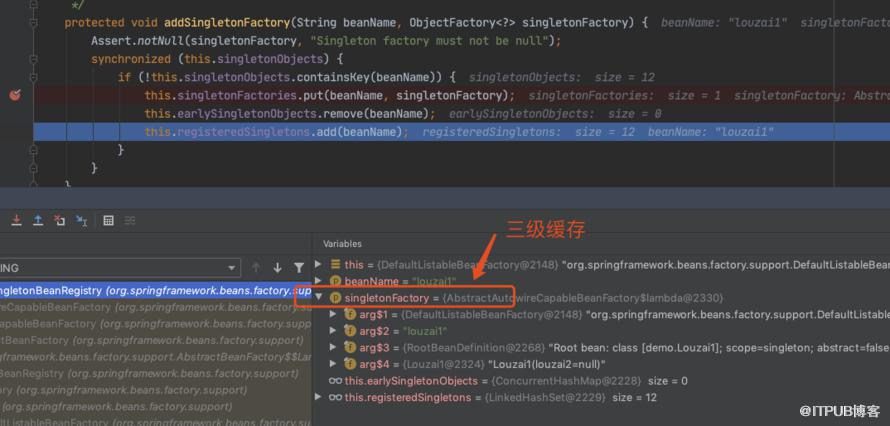Click the frames filter funnel icon
This screenshot has height=426, width=890.
coord(299,268)
